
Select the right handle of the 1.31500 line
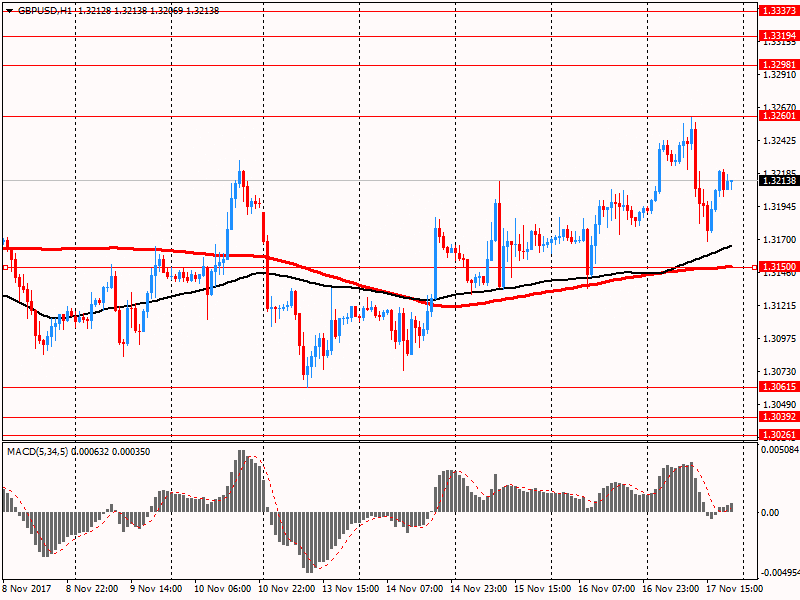[x=755, y=267]
